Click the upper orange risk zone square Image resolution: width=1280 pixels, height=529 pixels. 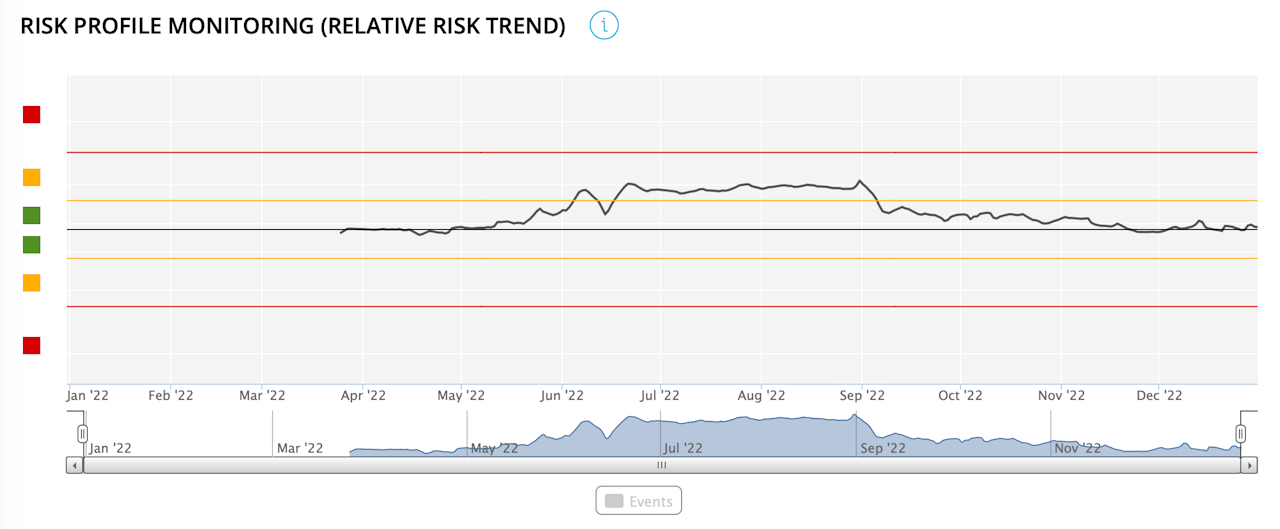(32, 178)
